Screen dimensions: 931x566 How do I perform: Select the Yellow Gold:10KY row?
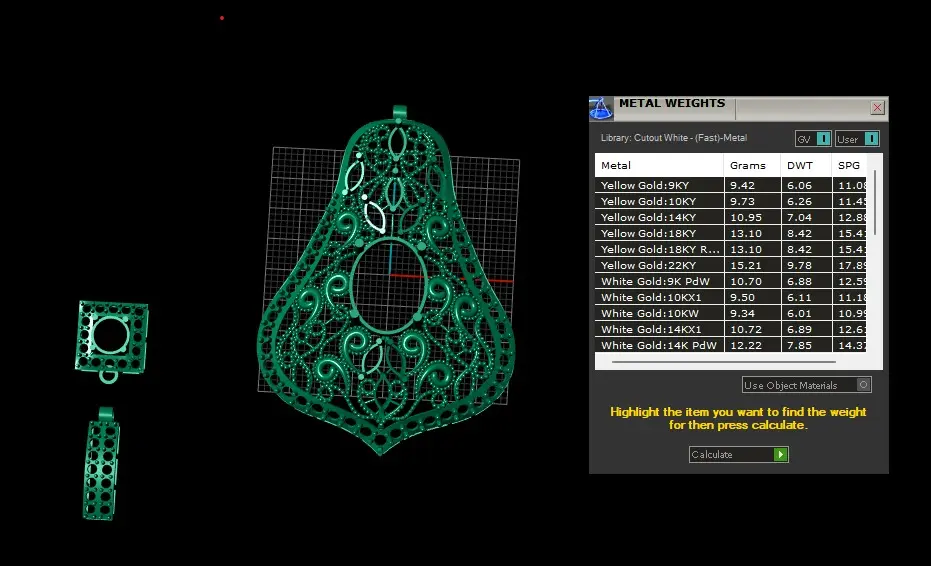pyautogui.click(x=730, y=201)
